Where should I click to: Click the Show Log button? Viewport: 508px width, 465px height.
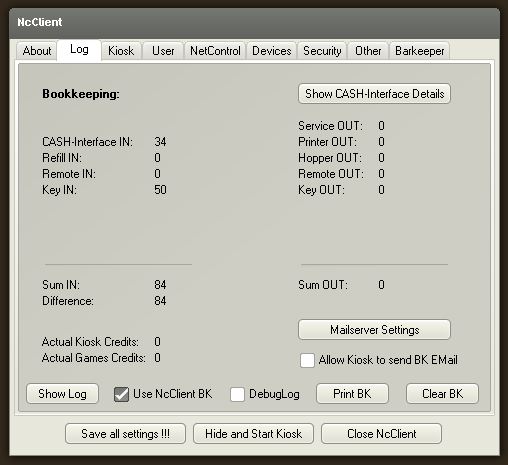tap(62, 394)
